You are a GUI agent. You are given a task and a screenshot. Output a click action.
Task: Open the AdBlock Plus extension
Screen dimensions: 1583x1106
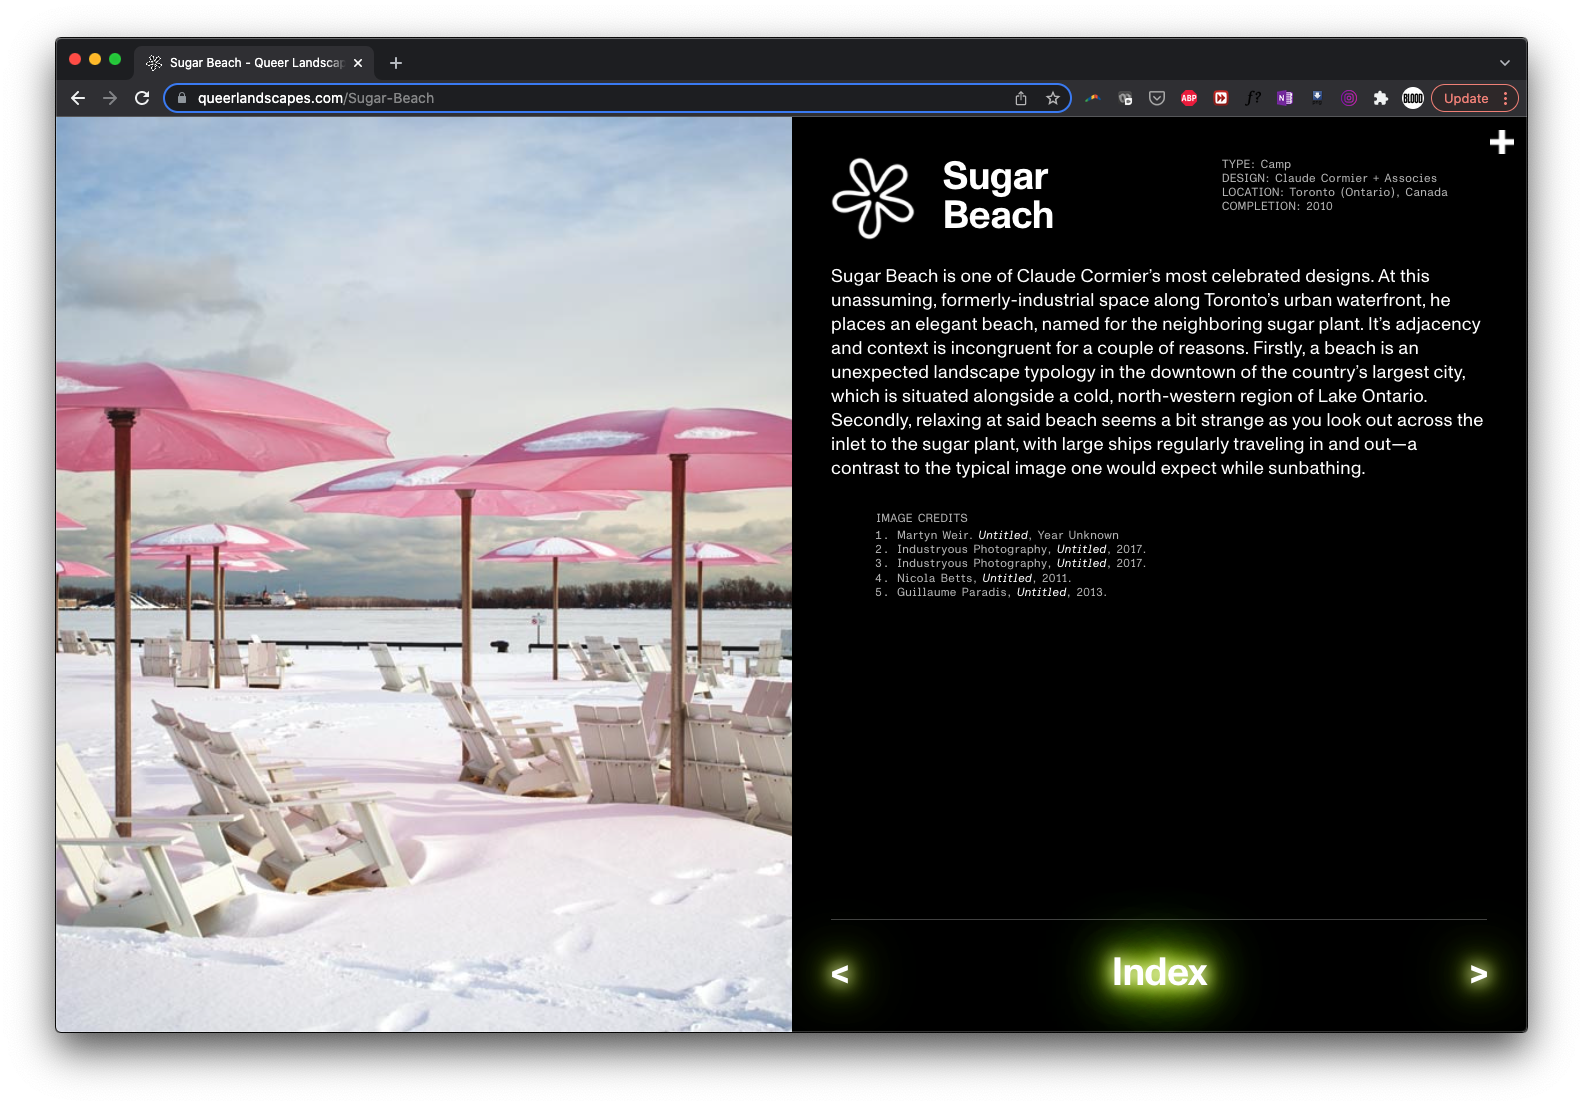point(1189,98)
